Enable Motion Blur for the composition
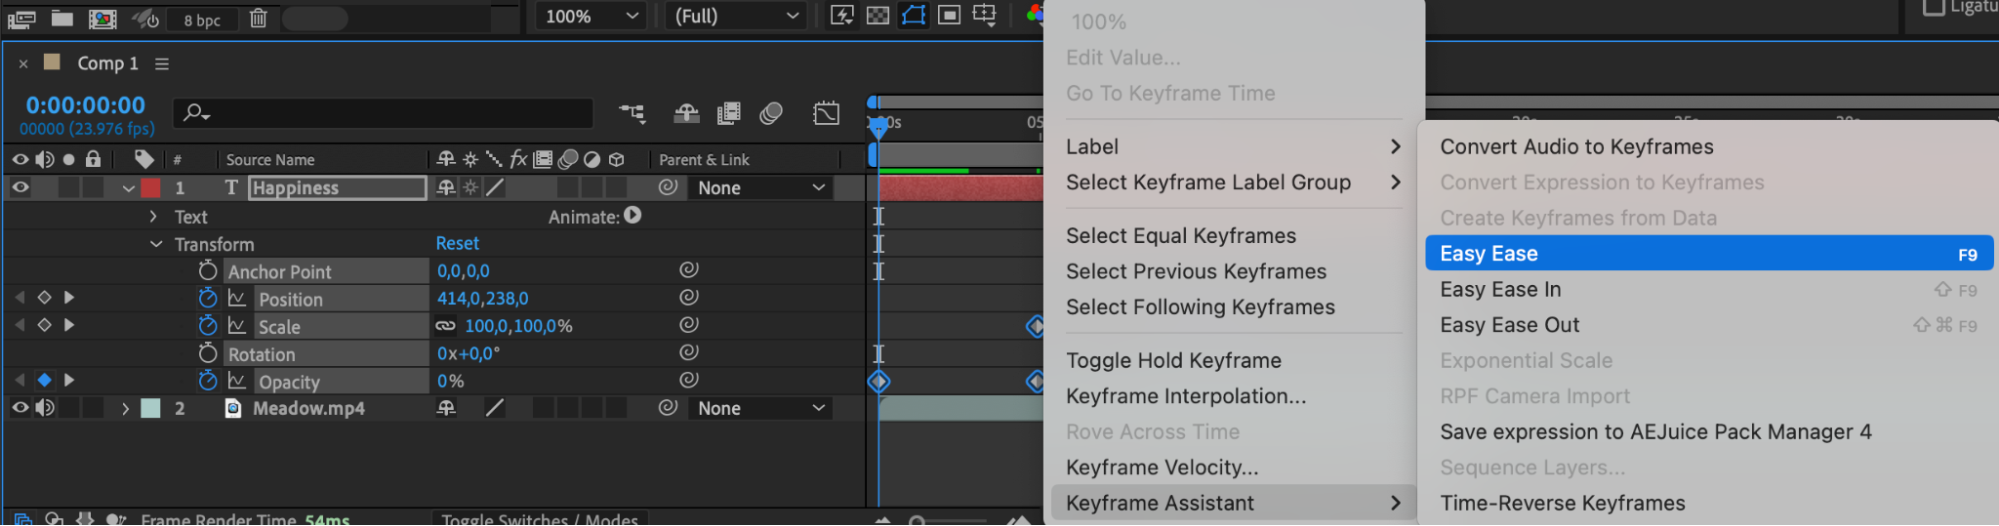The height and width of the screenshot is (526, 1999). point(770,113)
